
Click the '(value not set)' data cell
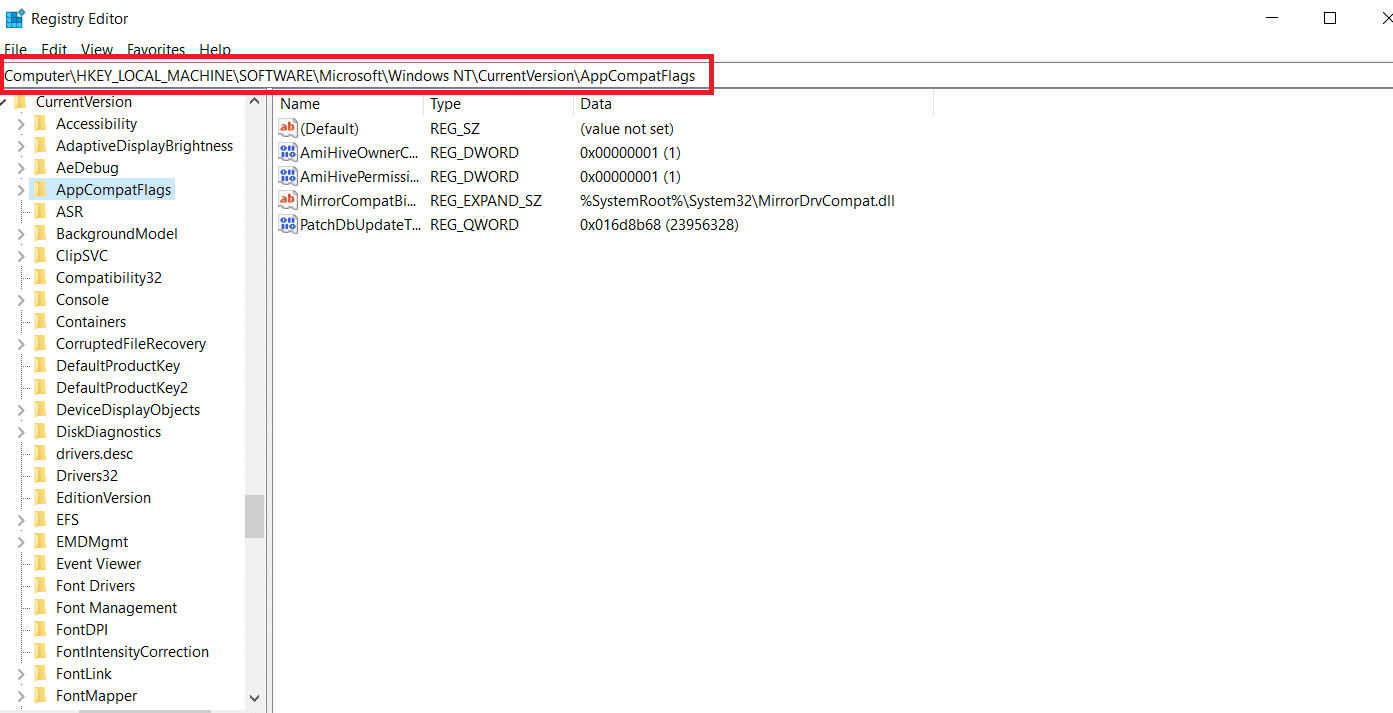(627, 128)
